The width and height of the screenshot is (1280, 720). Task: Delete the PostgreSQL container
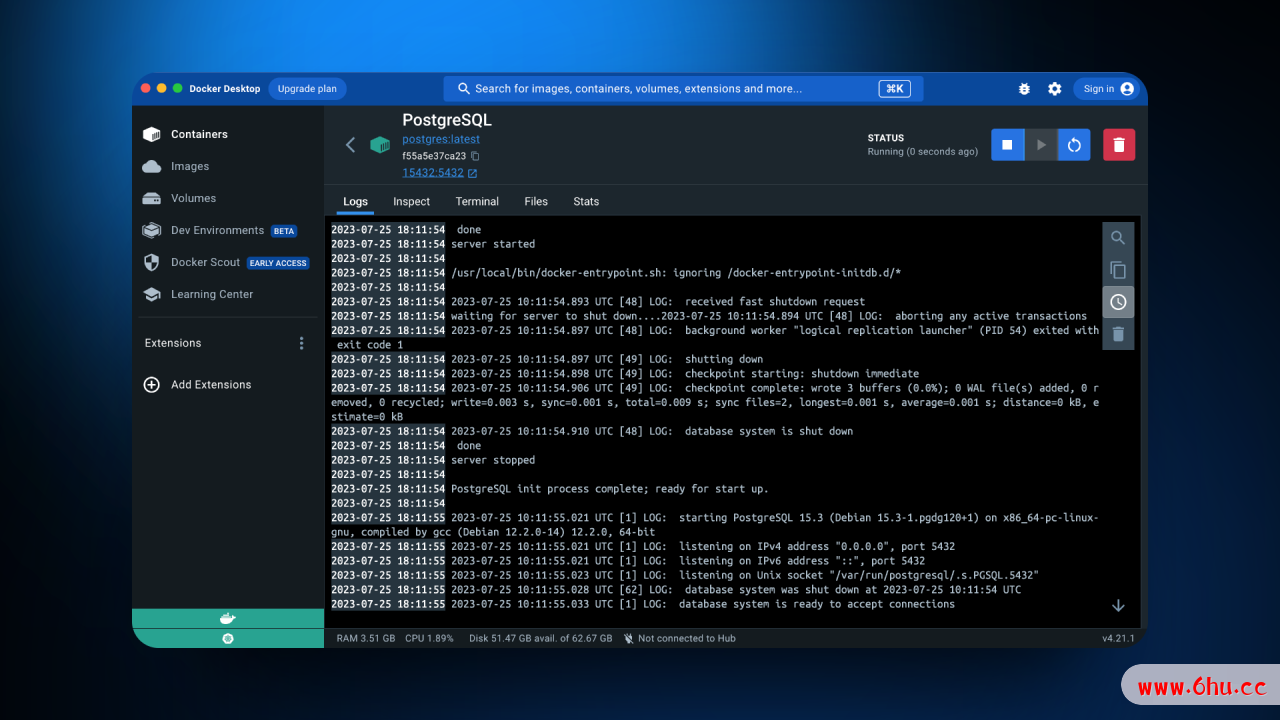[x=1118, y=145]
